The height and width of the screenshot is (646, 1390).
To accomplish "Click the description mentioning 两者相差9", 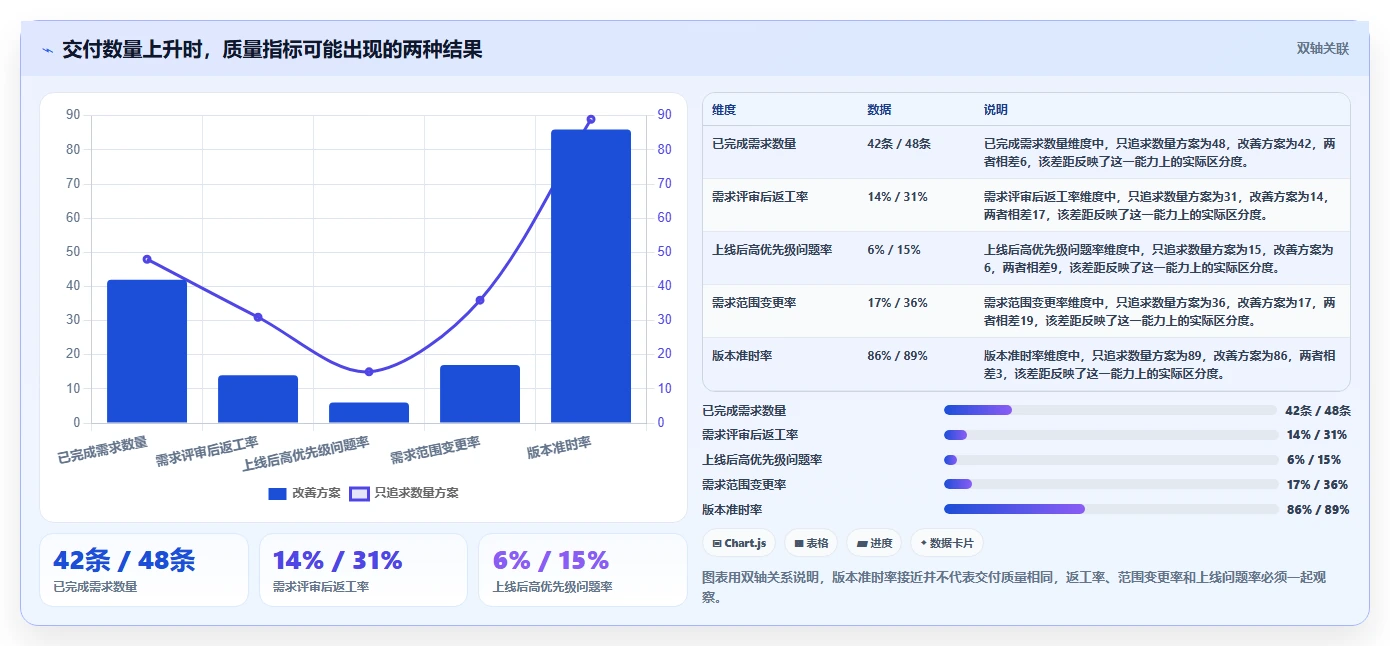I will click(1160, 258).
